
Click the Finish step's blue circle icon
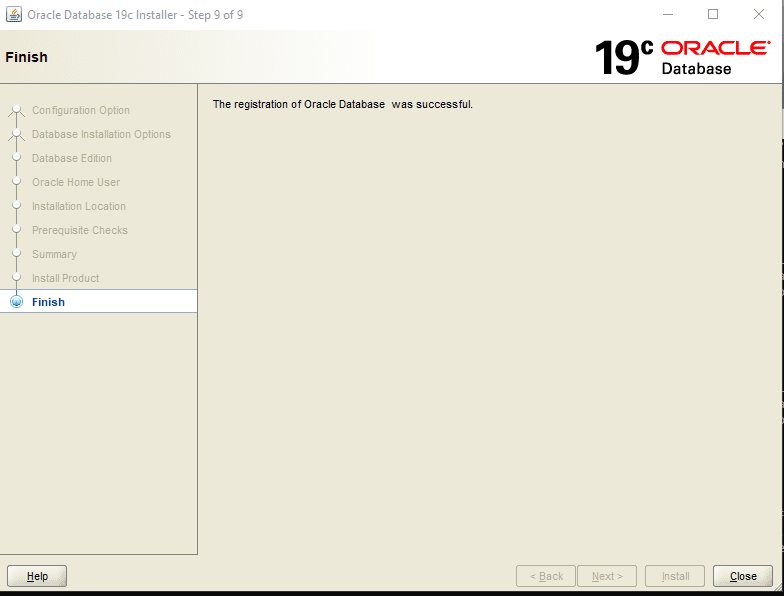[16, 302]
